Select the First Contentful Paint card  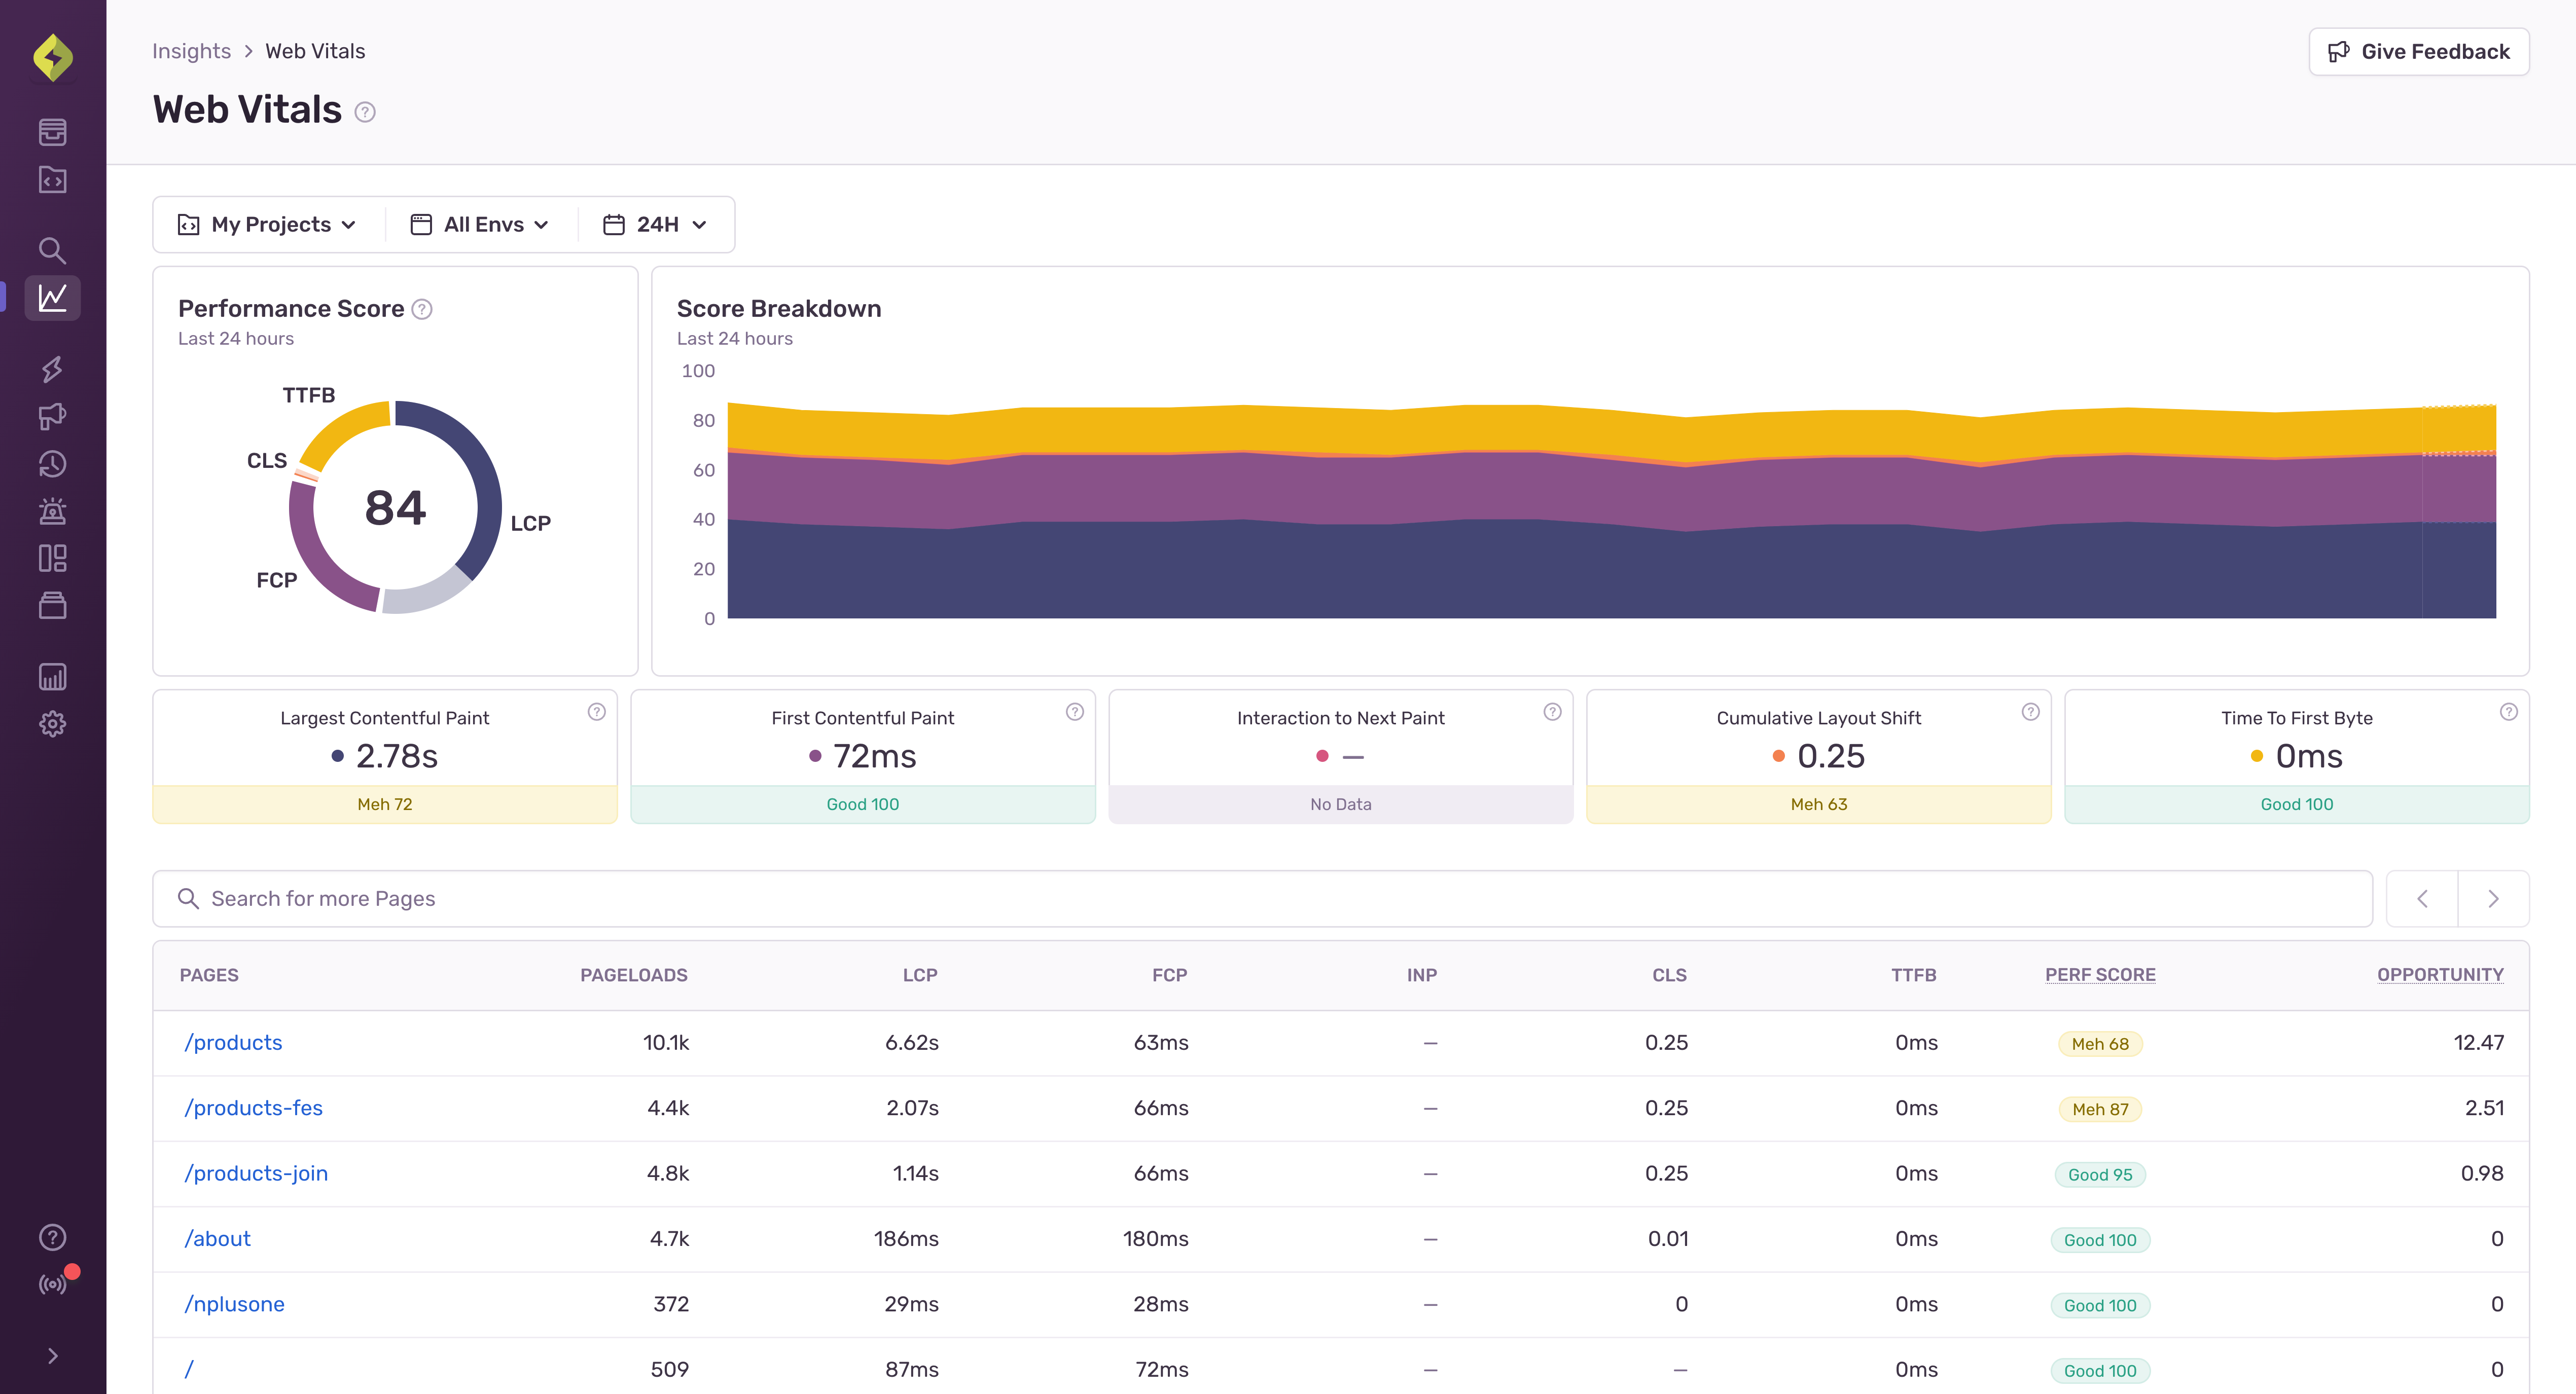pos(863,757)
